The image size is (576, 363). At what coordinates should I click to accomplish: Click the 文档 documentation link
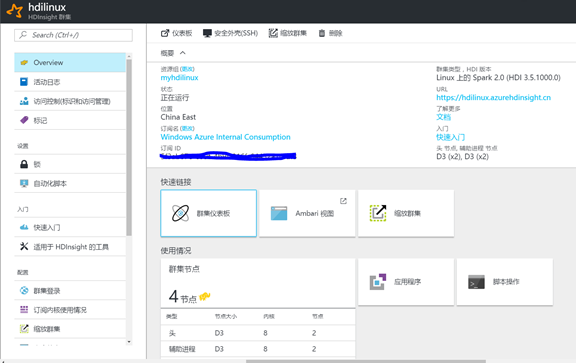pos(443,117)
